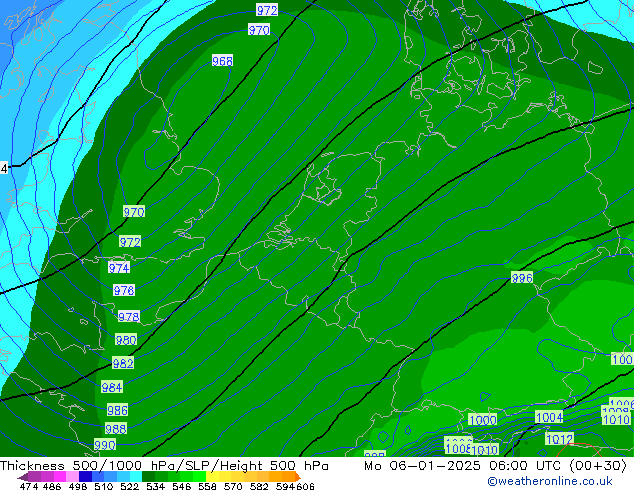Click the 986 isobar label

point(117,410)
